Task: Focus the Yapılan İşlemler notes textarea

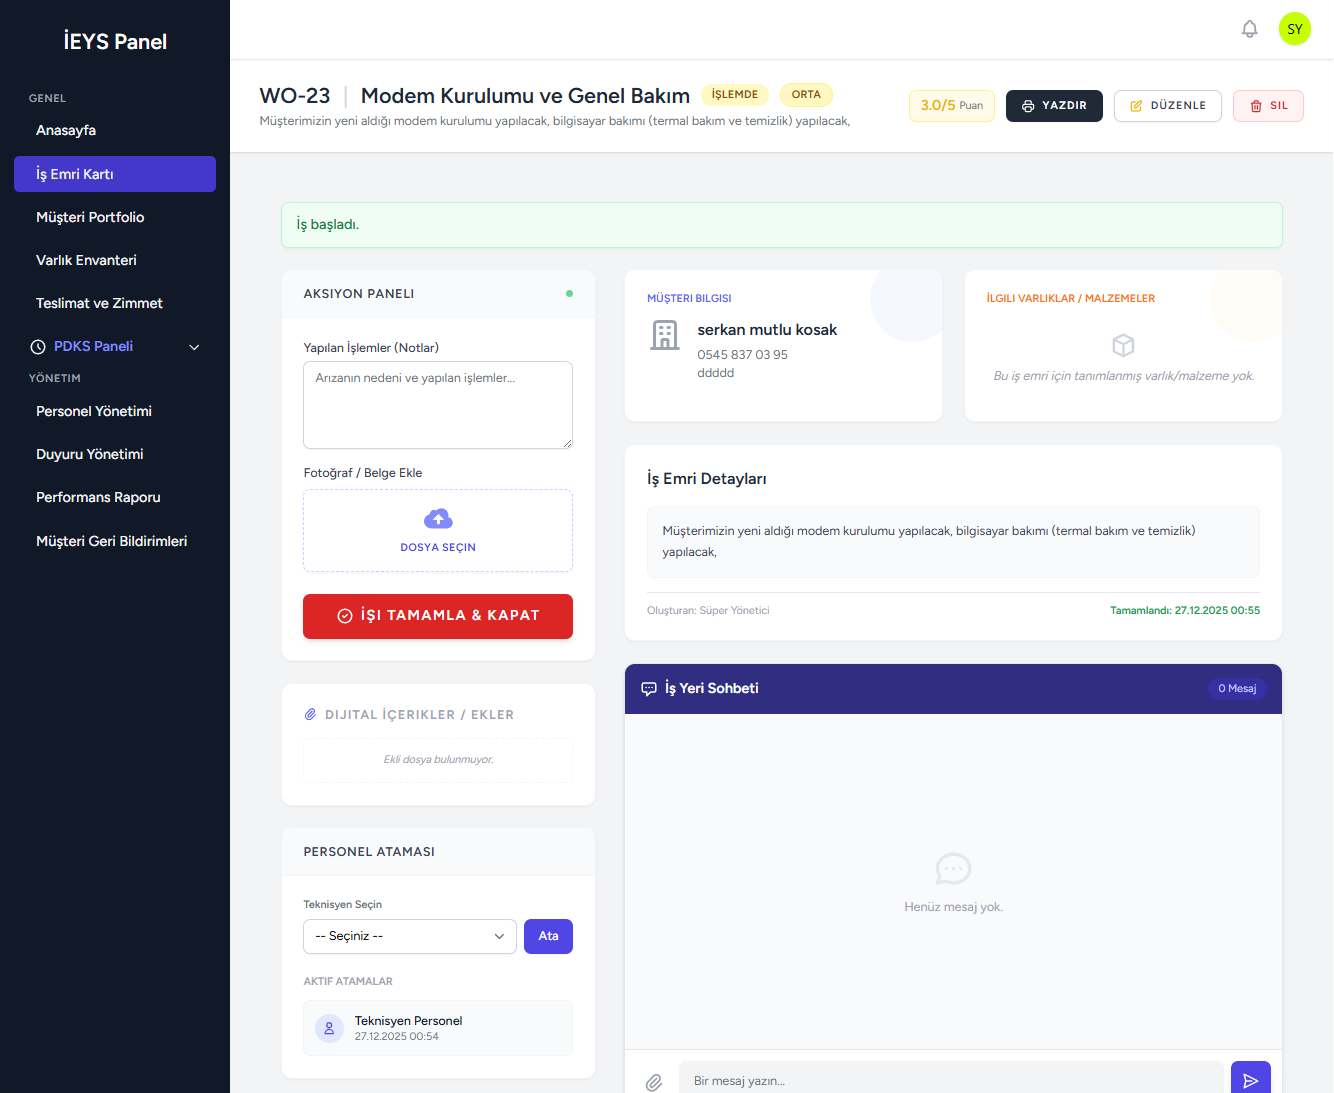Action: point(438,405)
